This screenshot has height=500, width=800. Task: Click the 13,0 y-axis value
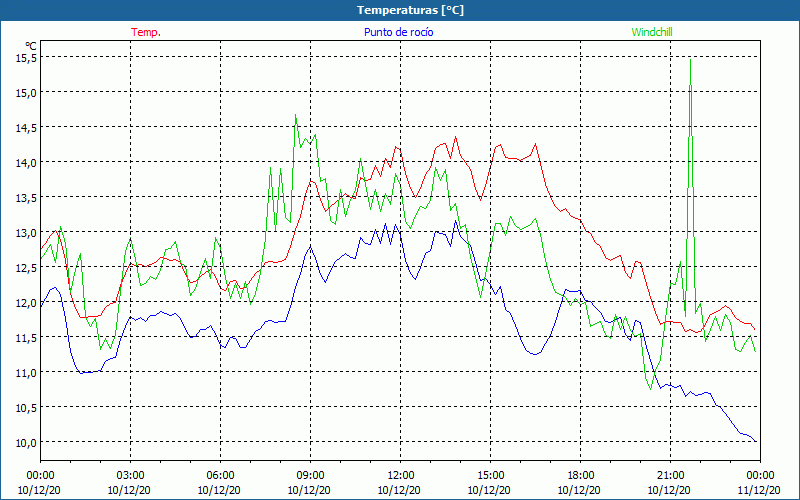(26, 233)
